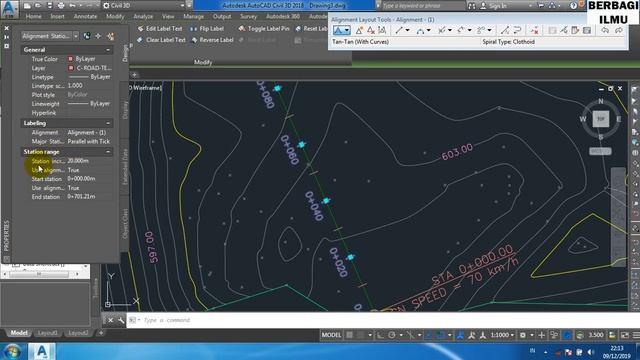
Task: Click the volume speaker icon in system tray
Action: 591,352
